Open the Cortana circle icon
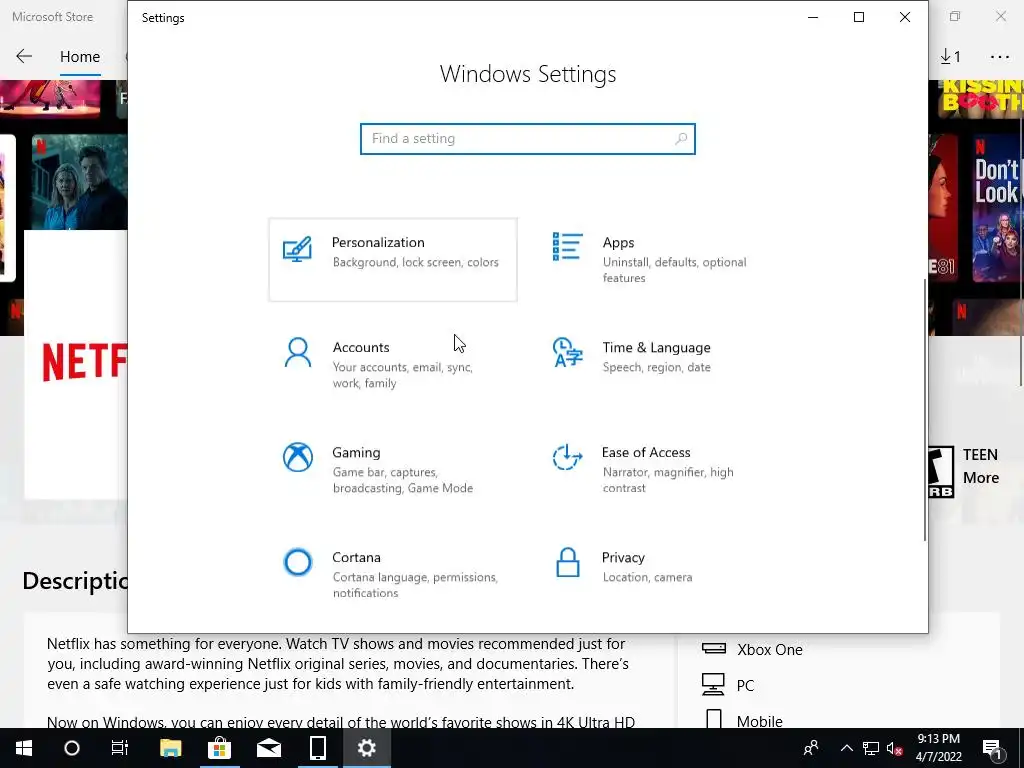Viewport: 1024px width, 768px height. click(x=298, y=562)
